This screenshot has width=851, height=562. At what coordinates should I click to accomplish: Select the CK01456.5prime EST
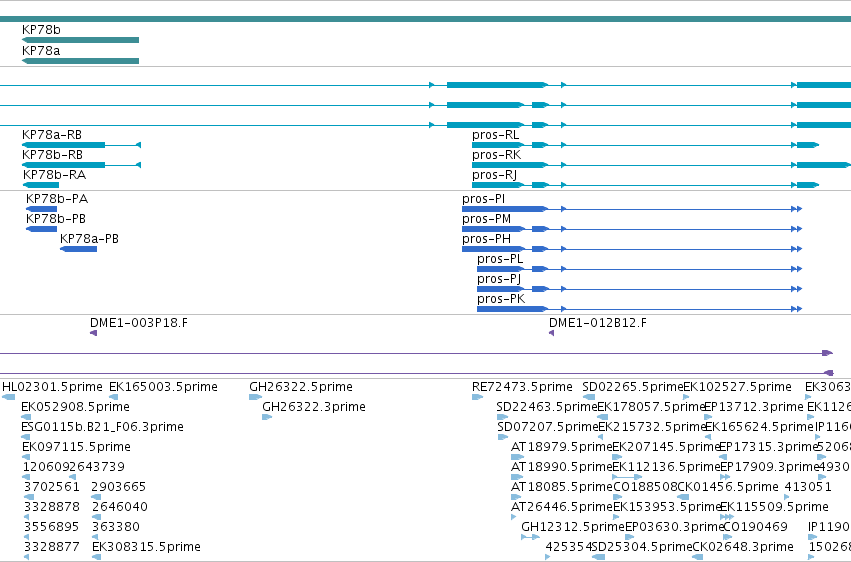click(683, 497)
